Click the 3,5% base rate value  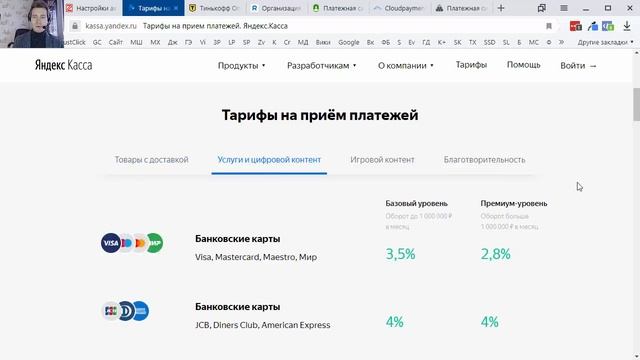400,254
